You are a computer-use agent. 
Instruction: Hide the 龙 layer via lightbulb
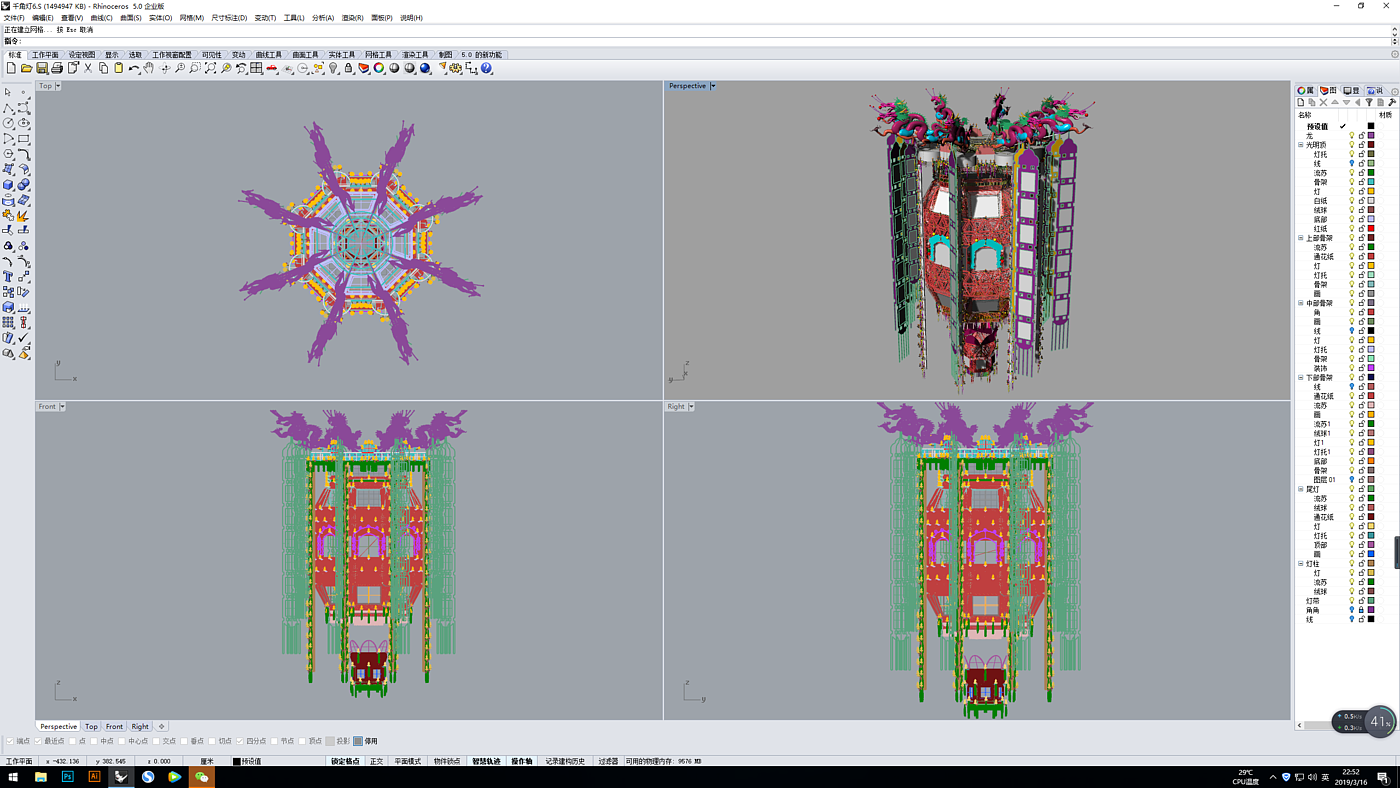pos(1351,136)
